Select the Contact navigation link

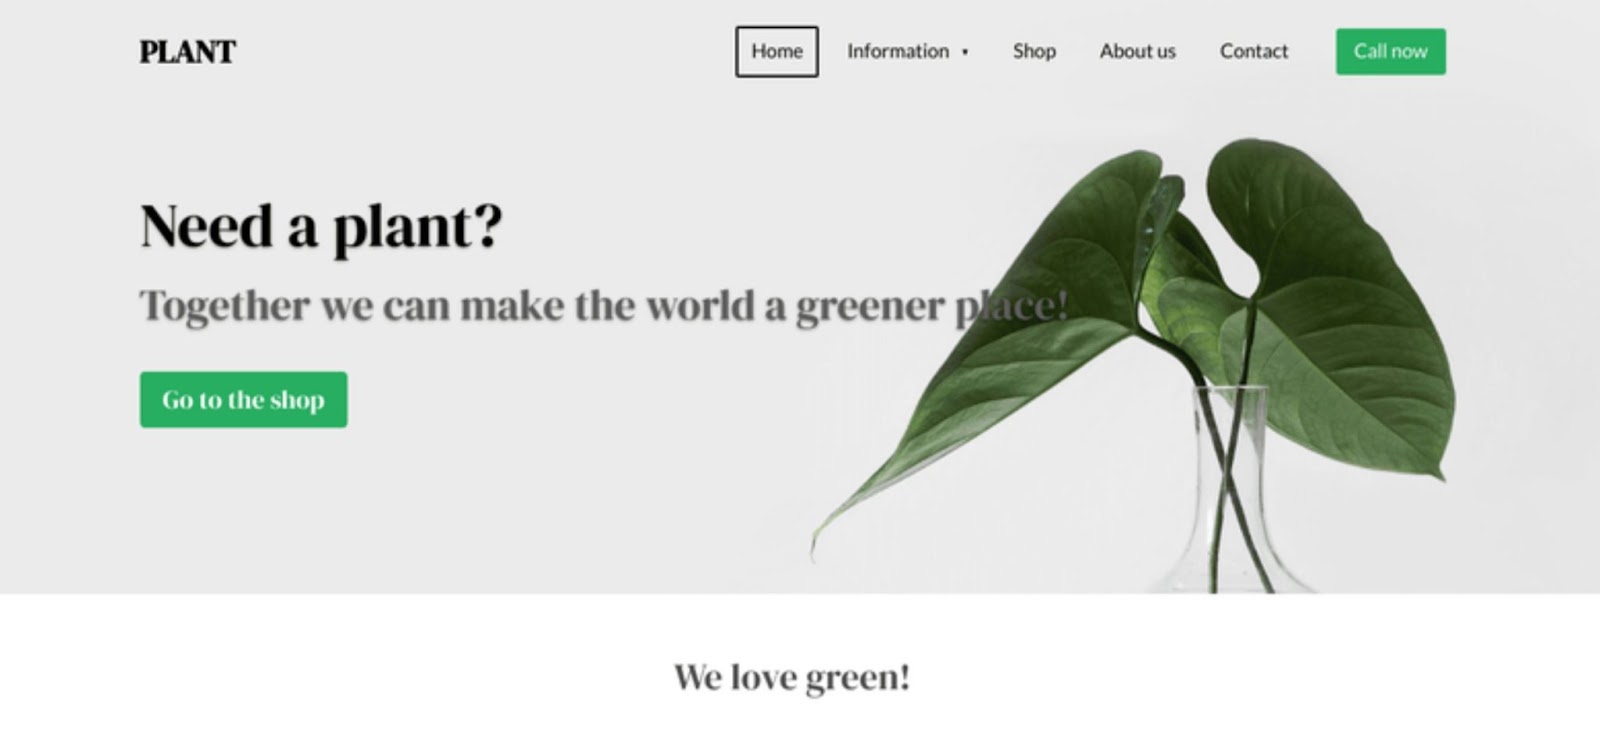click(1254, 51)
